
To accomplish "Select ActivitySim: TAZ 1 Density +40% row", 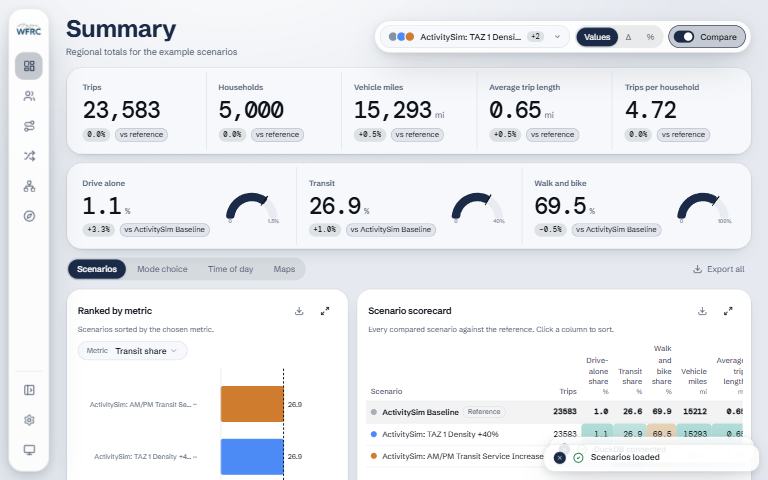I will [554, 434].
